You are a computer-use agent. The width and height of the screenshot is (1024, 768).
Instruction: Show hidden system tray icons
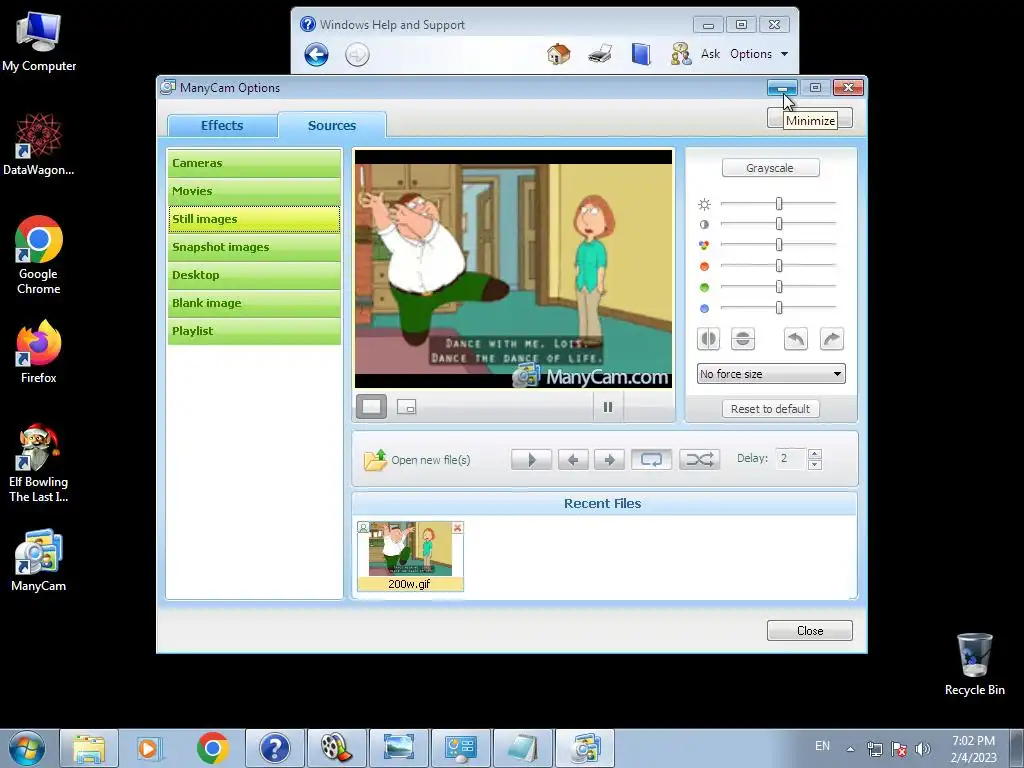850,749
